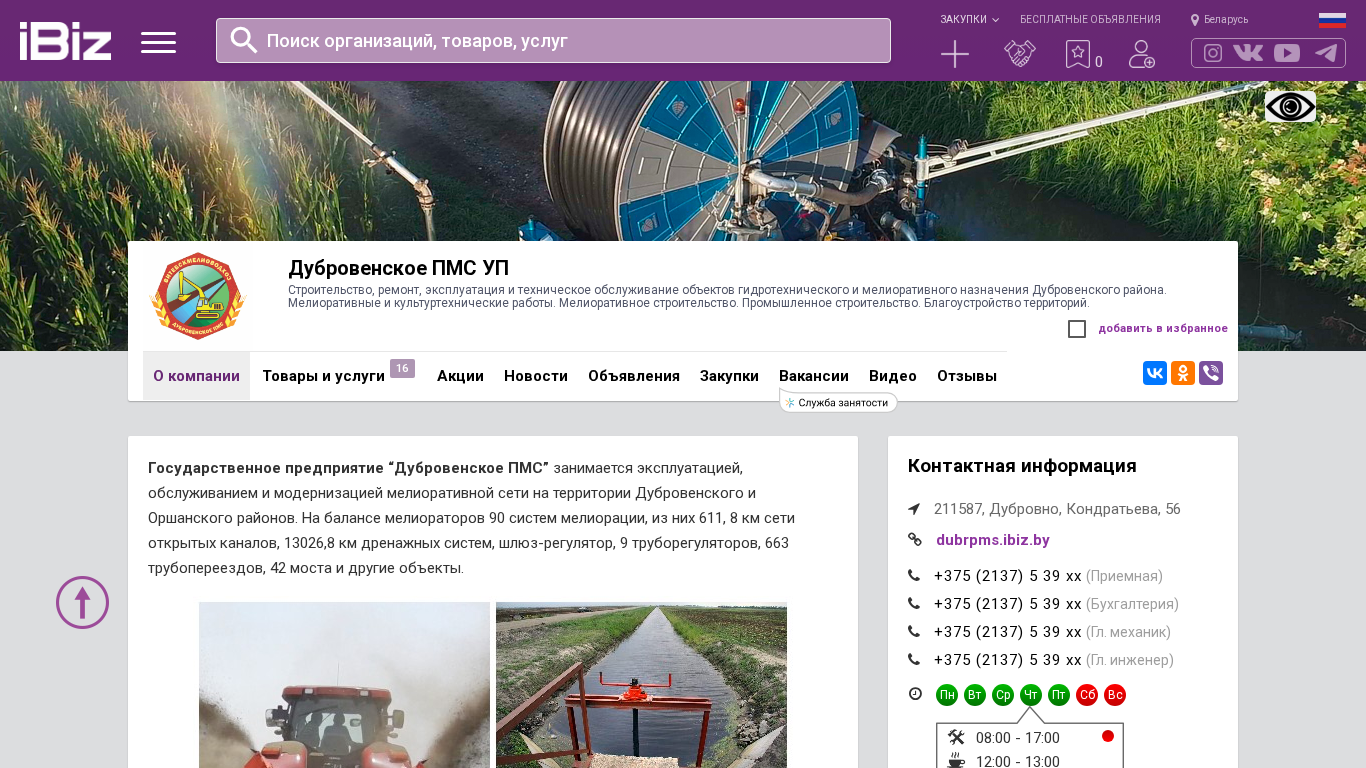Open the tractor photo thumbnail
This screenshot has height=768, width=1366.
point(344,685)
